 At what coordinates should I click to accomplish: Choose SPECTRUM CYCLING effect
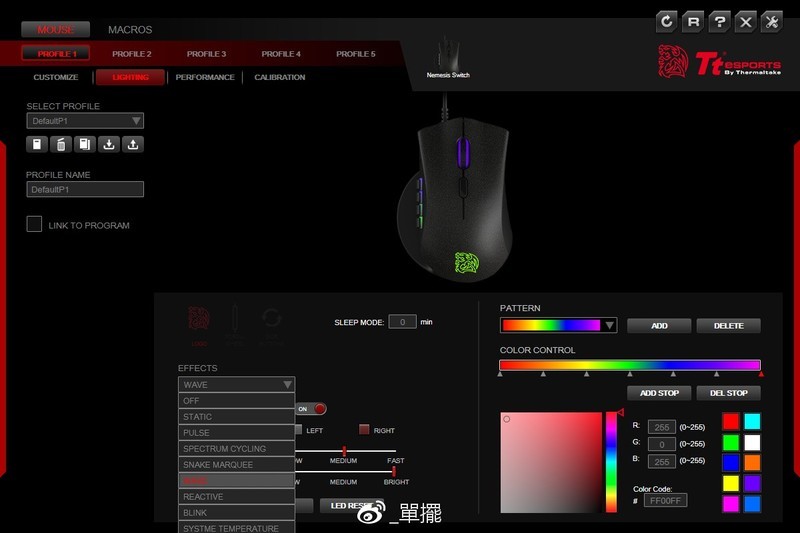(x=237, y=448)
